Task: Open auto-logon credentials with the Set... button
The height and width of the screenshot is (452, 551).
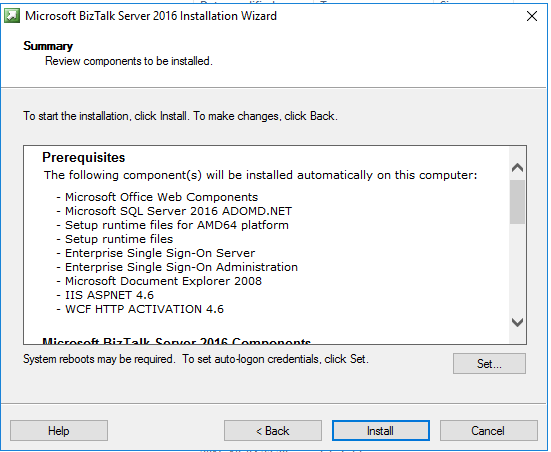Action: (x=489, y=364)
